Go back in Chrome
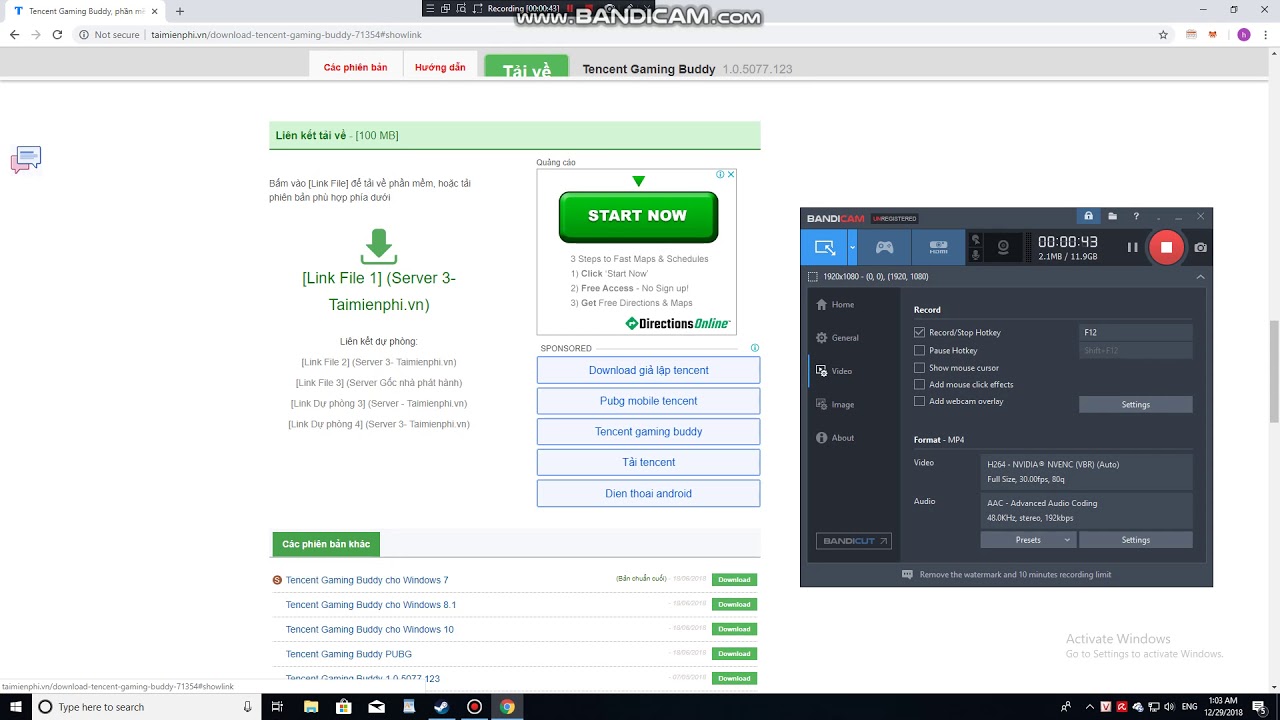 [x=14, y=34]
